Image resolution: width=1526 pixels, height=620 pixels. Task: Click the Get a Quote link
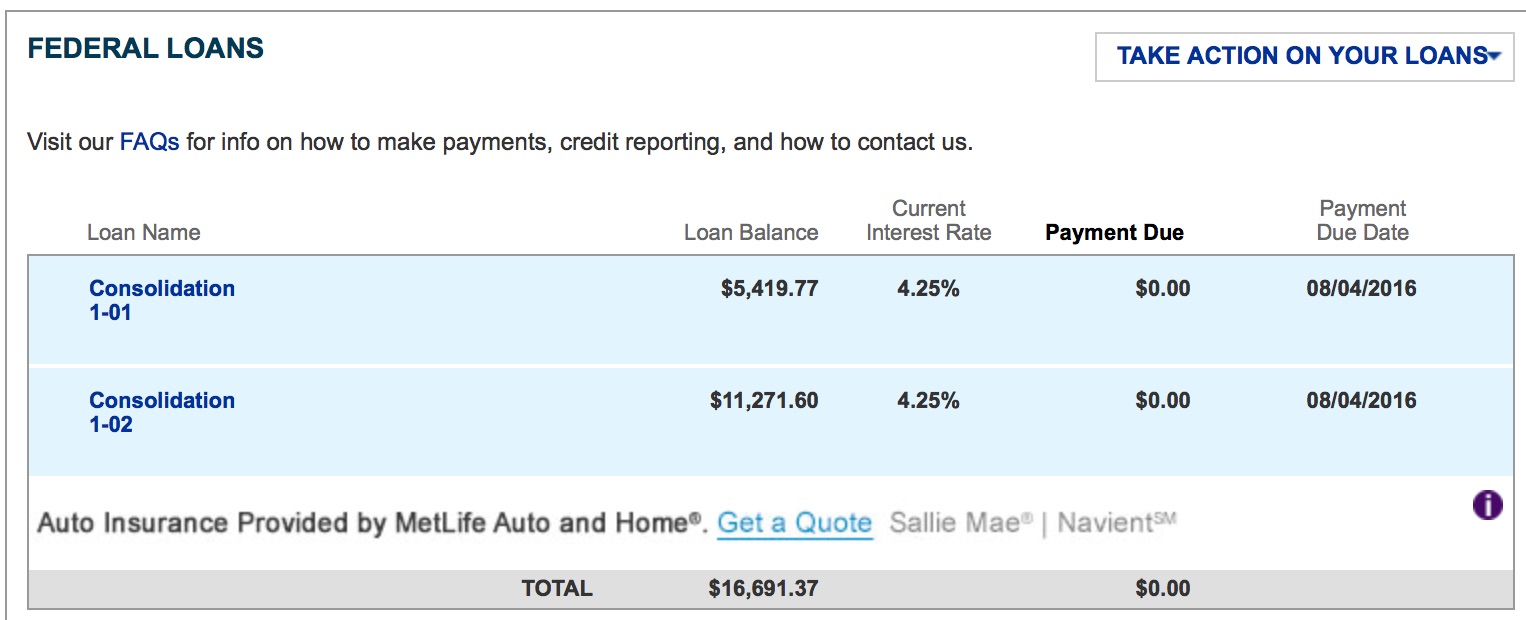pyautogui.click(x=794, y=523)
